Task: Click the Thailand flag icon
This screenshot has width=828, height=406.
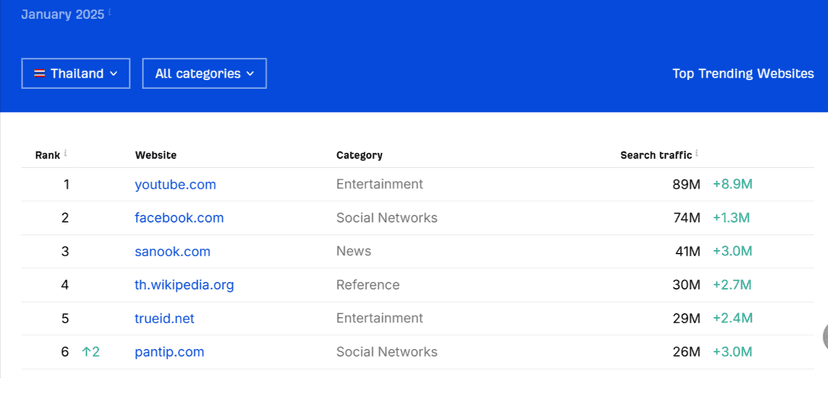Action: pyautogui.click(x=40, y=73)
